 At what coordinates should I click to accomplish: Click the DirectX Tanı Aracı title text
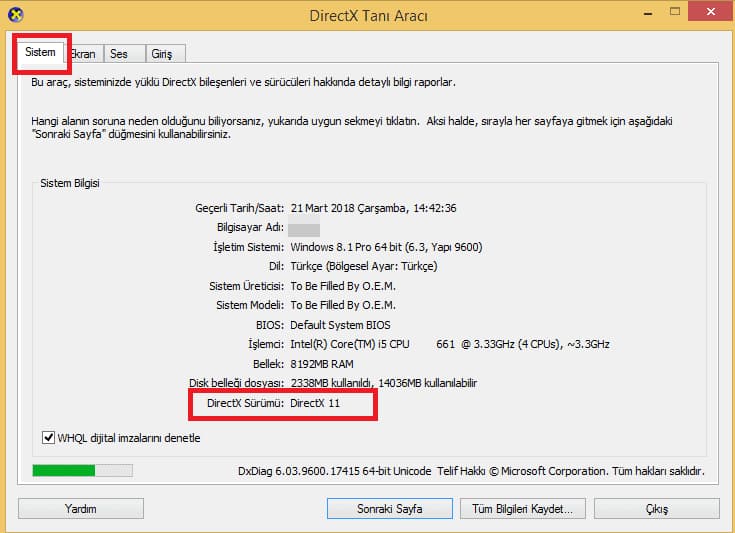[367, 17]
